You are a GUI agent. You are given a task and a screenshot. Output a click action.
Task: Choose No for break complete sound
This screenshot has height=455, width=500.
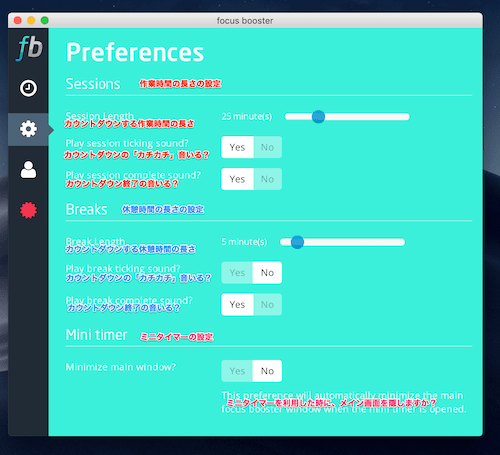268,305
